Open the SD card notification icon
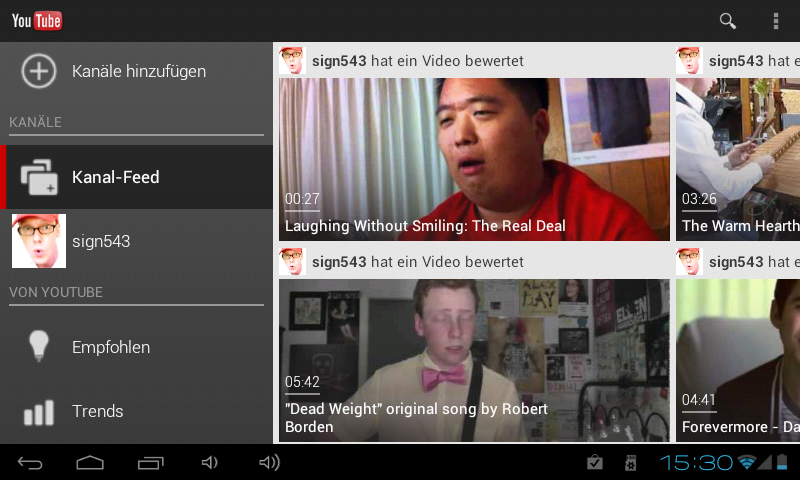The image size is (800, 480). [631, 463]
